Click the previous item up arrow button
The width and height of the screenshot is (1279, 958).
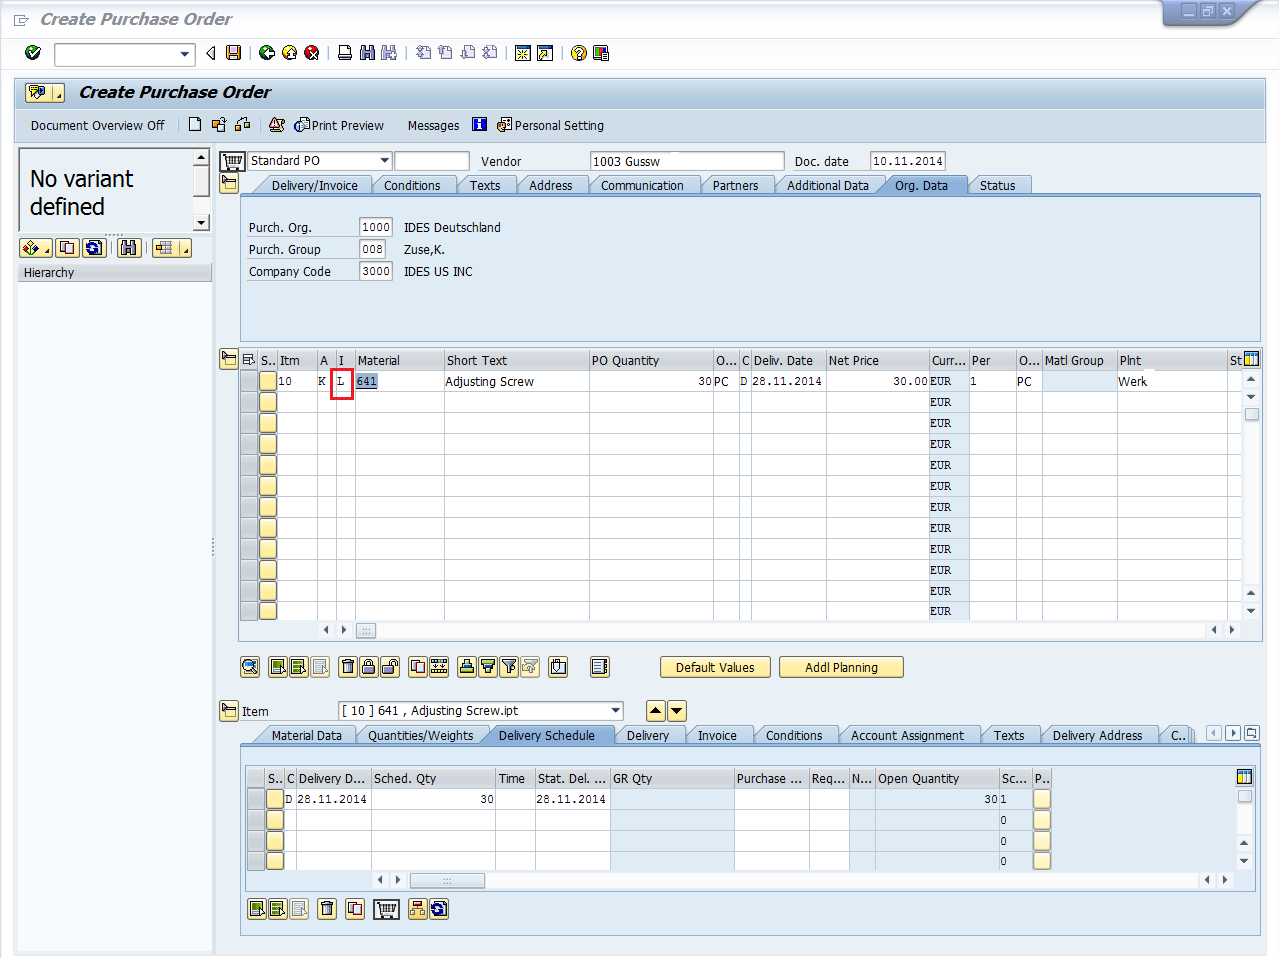[656, 711]
